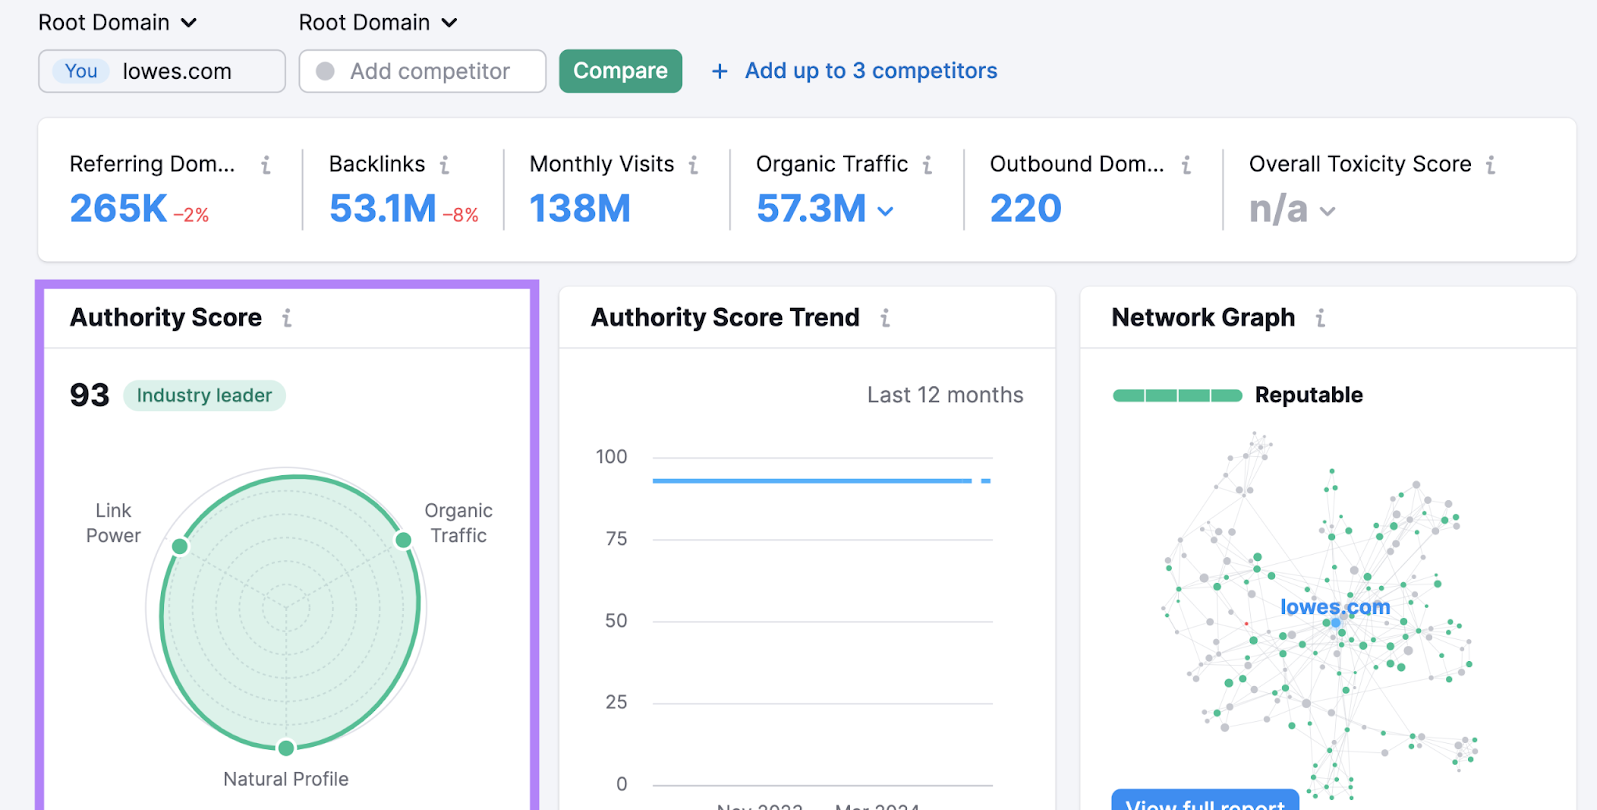The width and height of the screenshot is (1597, 810).
Task: Click the Add competitor input field
Action: pos(422,71)
